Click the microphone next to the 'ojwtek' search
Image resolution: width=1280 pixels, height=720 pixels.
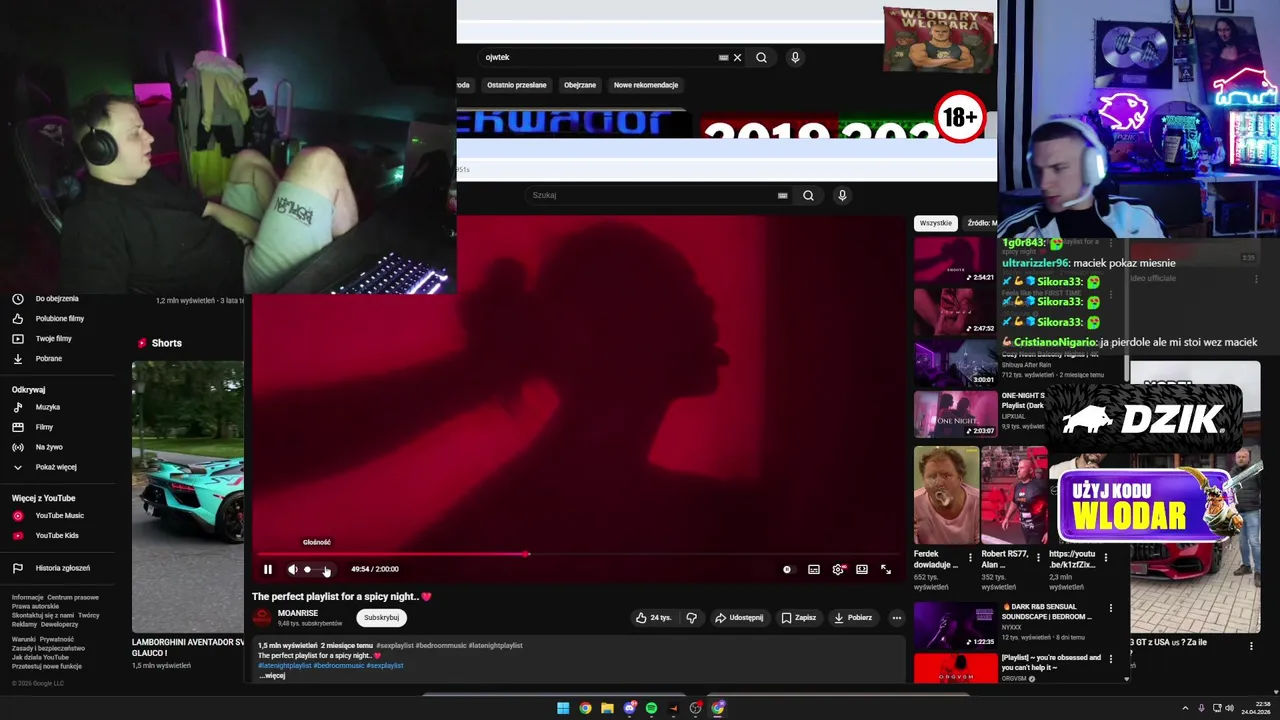point(795,58)
